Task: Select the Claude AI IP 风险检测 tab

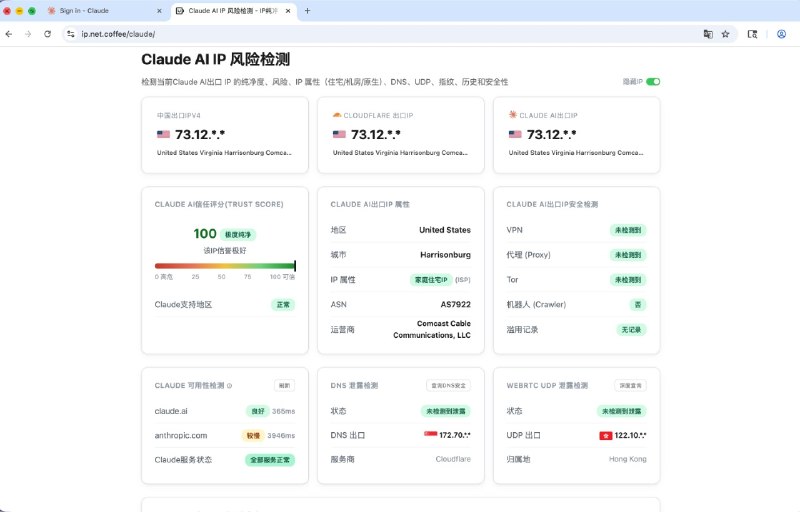Action: point(233,11)
